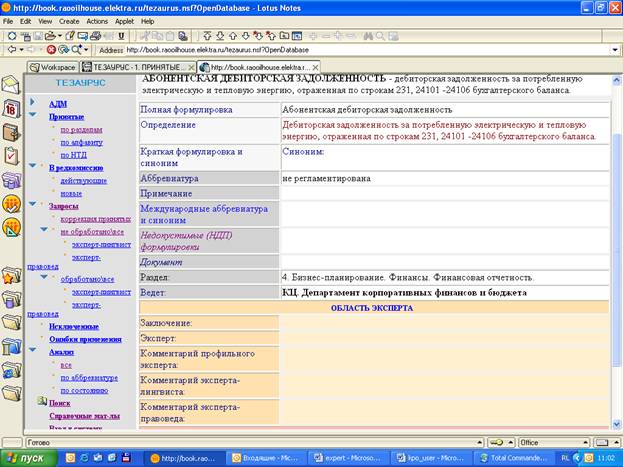
Task: Open the 'по алфавиту' link
Action: pyautogui.click(x=81, y=142)
